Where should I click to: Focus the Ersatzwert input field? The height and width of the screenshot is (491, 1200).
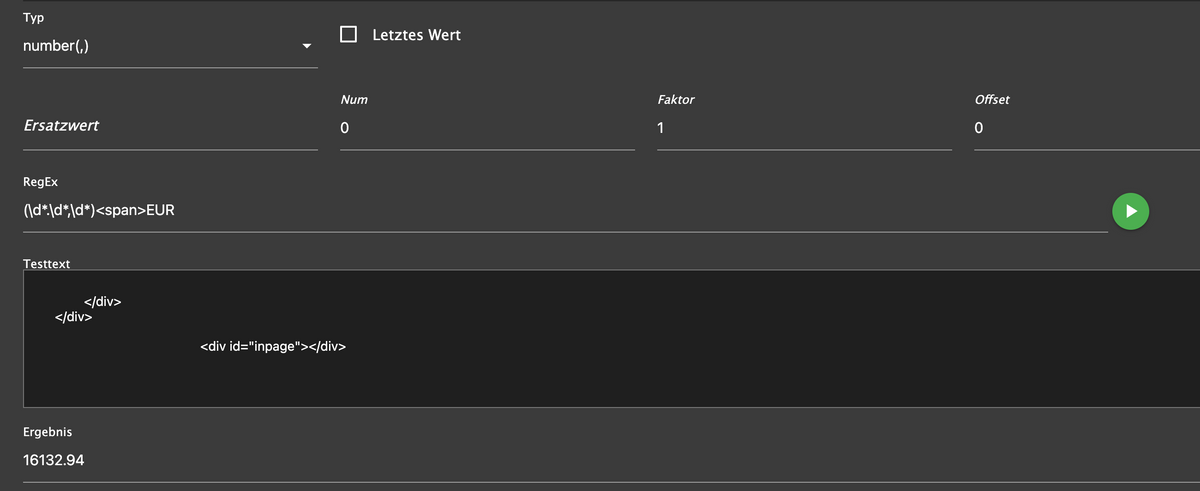pyautogui.click(x=170, y=128)
